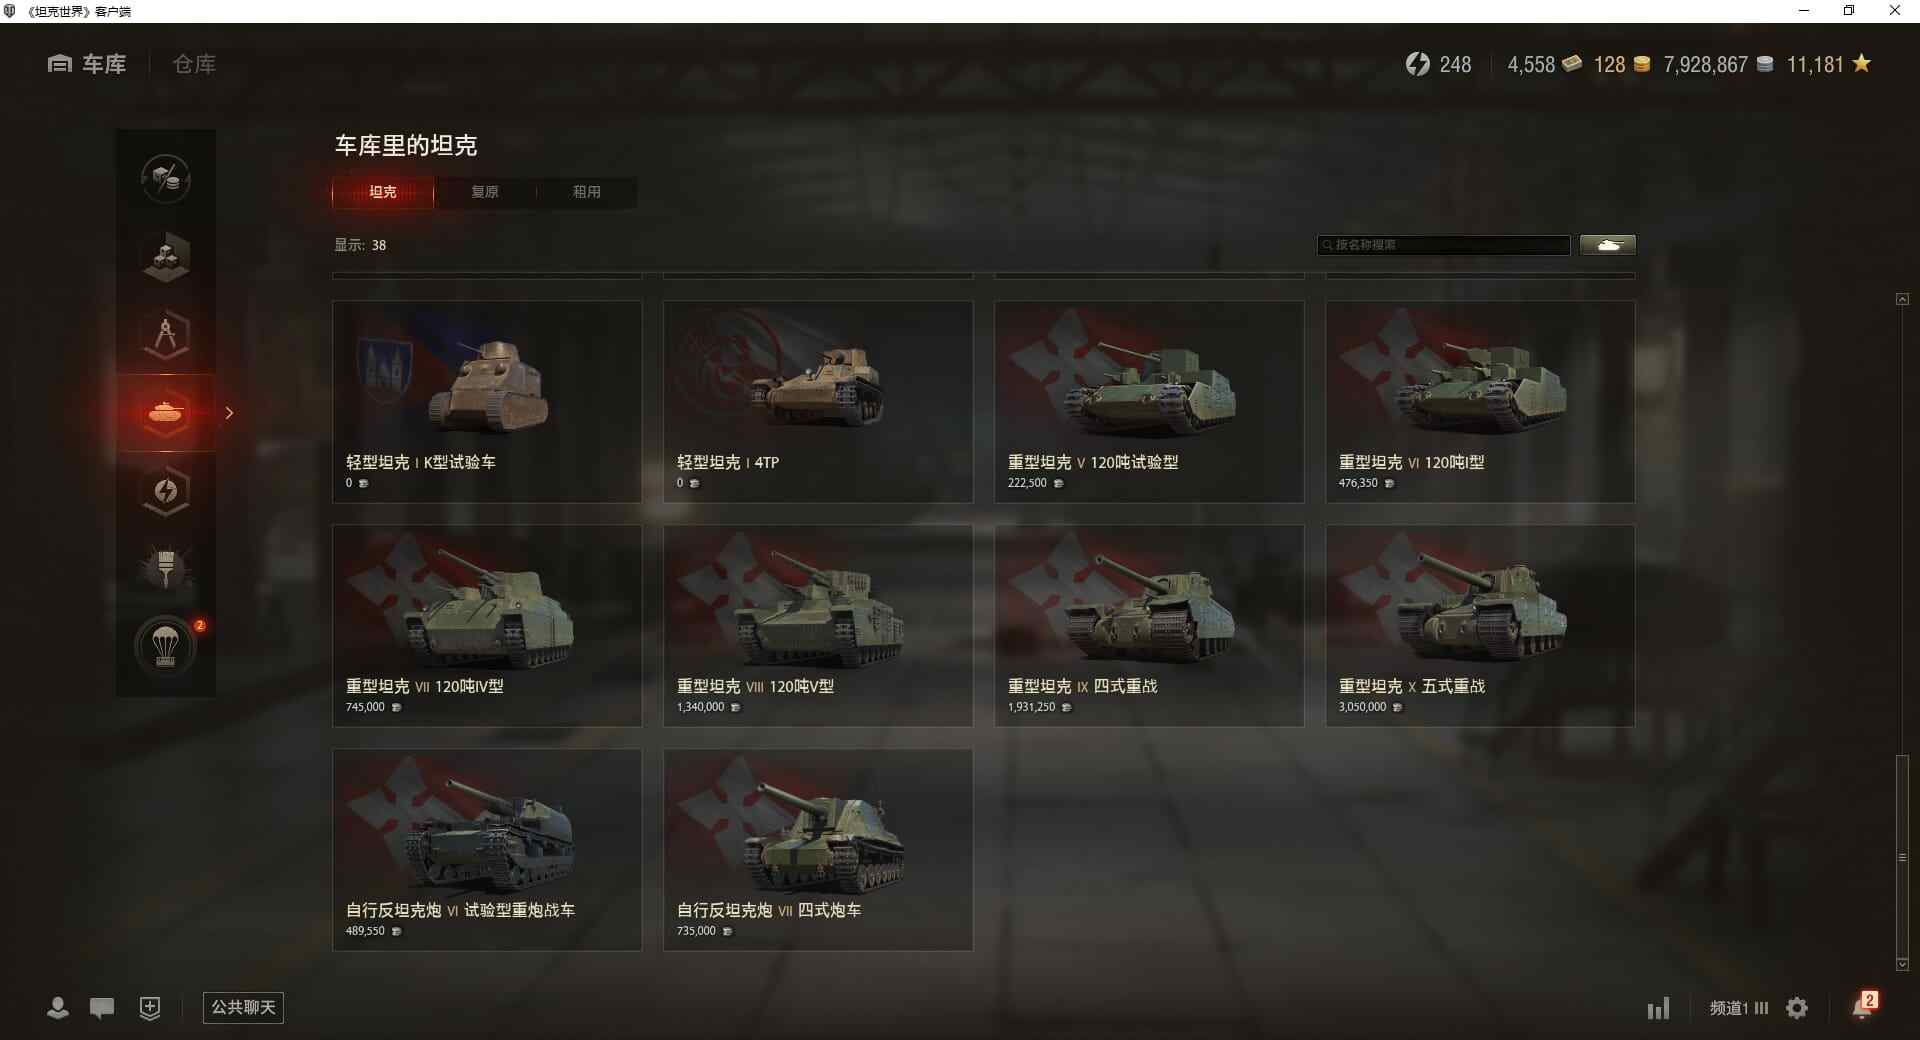Click the scrollbar up arrow
Viewport: 1920px width, 1040px height.
coord(1902,299)
